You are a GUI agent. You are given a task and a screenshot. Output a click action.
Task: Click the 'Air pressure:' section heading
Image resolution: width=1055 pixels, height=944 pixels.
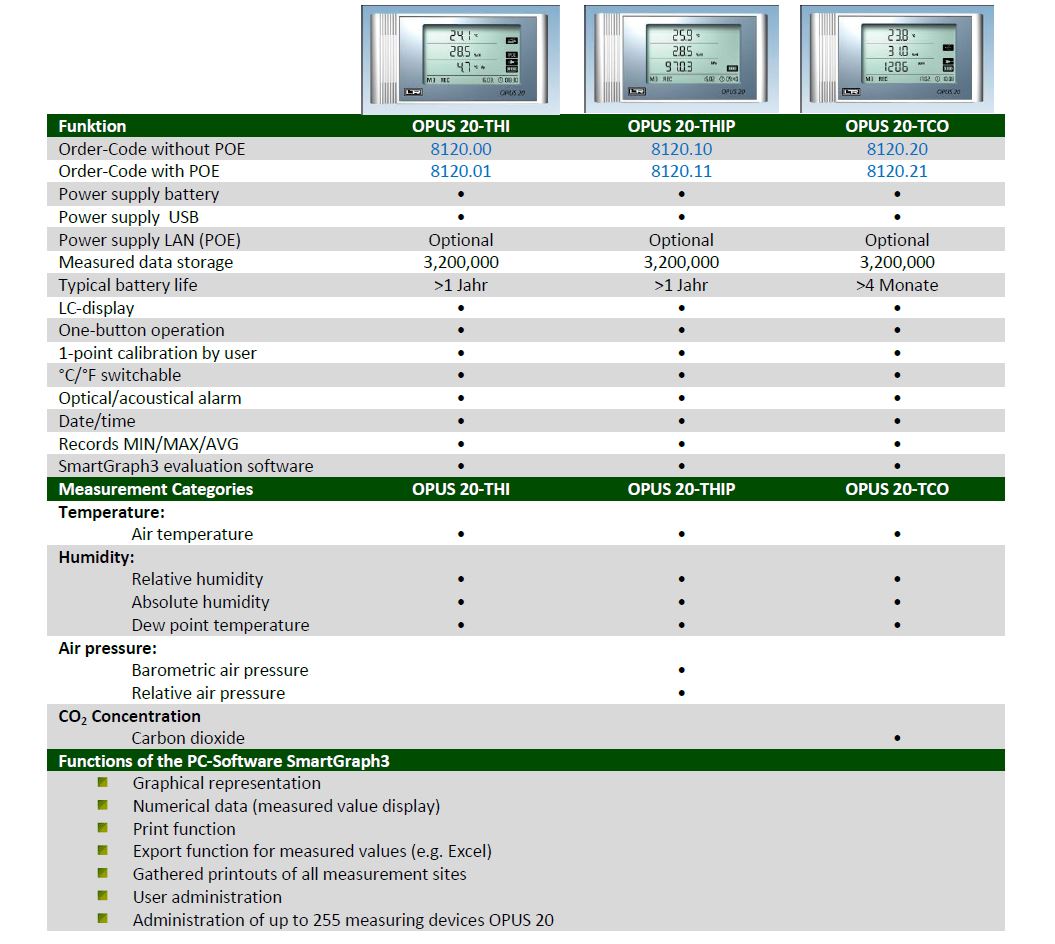[108, 648]
